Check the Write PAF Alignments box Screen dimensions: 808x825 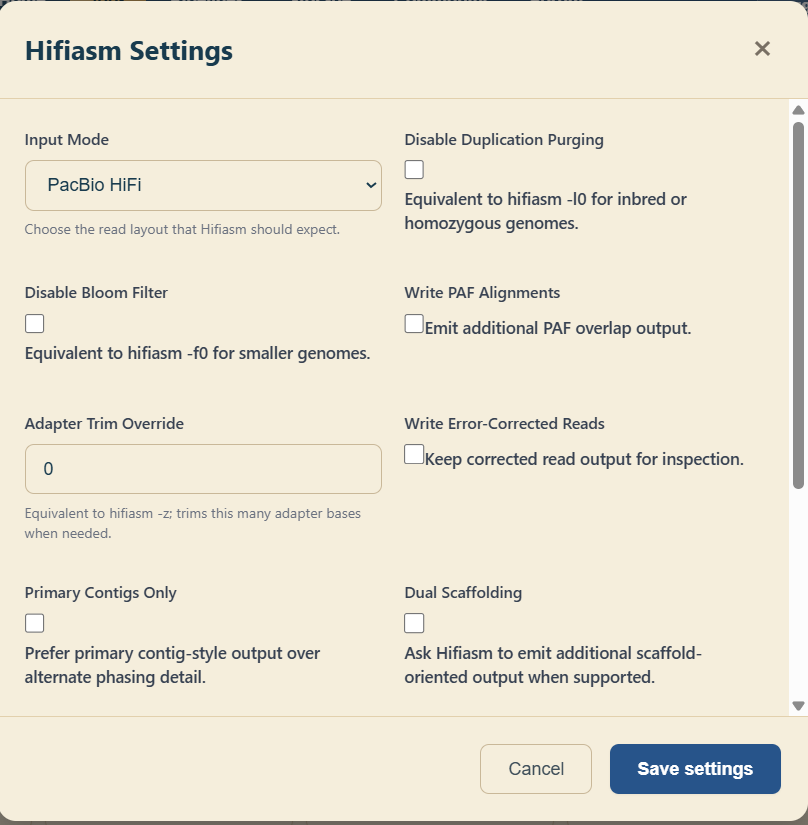(x=414, y=323)
